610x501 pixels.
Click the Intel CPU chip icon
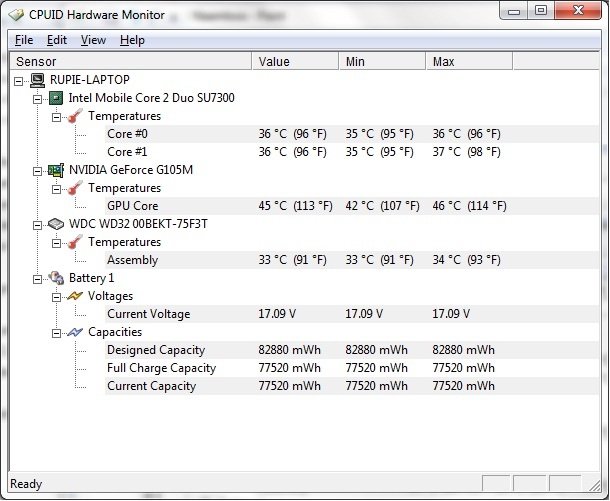[x=56, y=98]
